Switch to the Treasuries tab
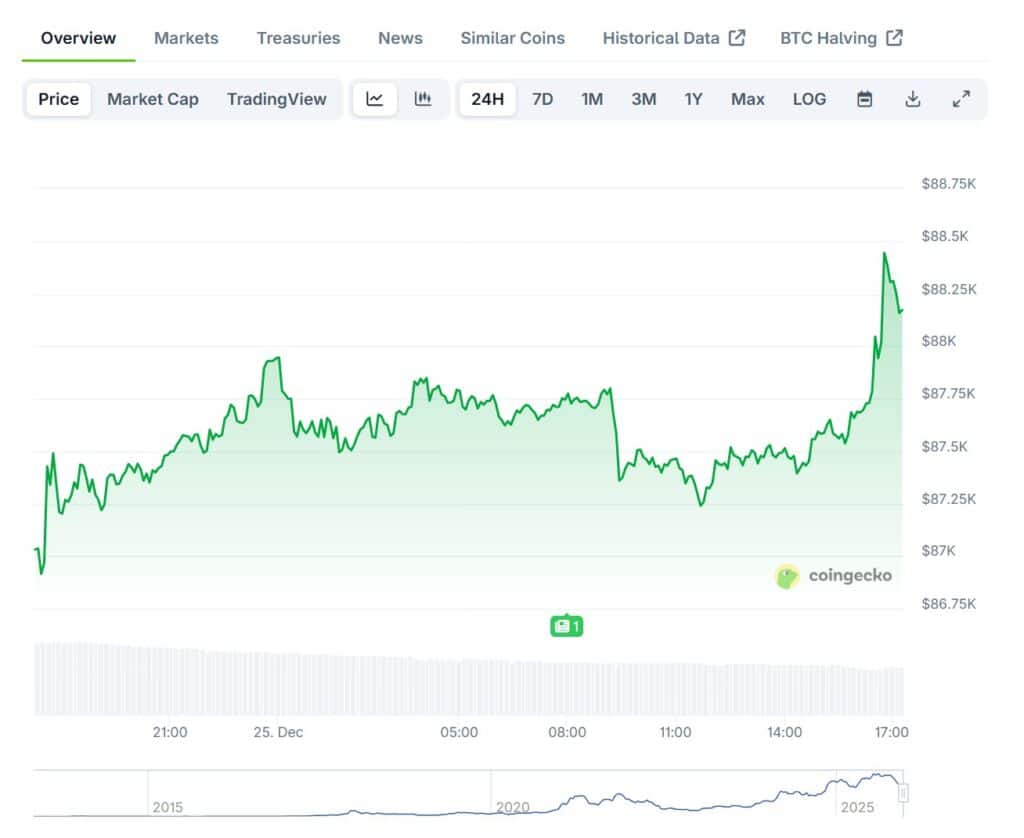Screen dimensions: 1024x838 point(298,38)
